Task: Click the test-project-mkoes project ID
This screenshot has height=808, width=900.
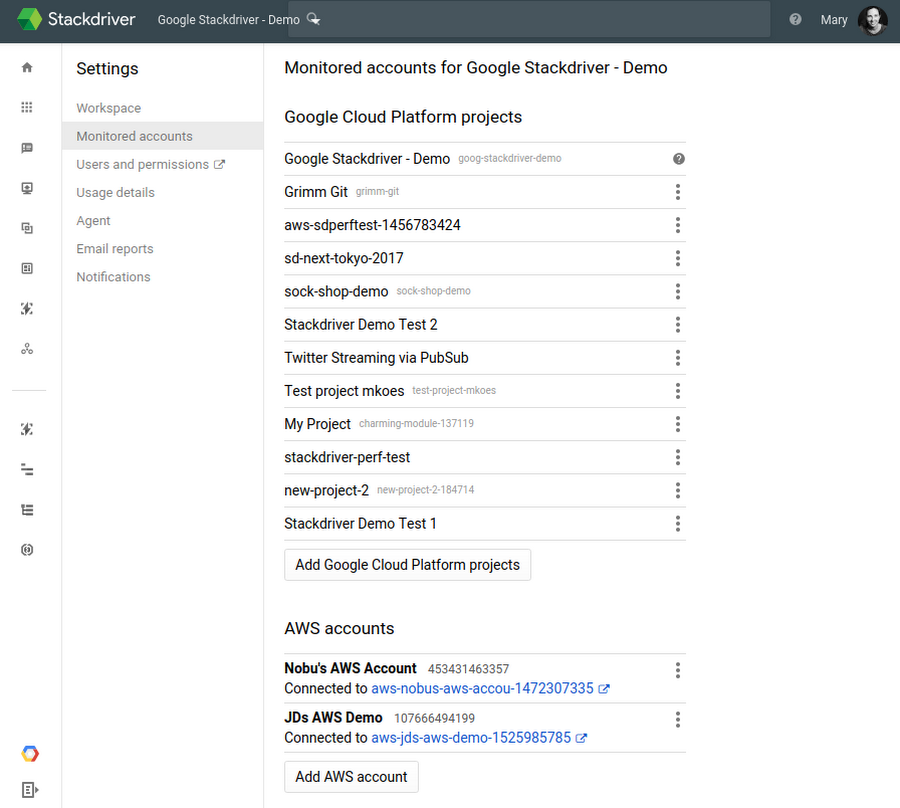Action: coord(454,390)
